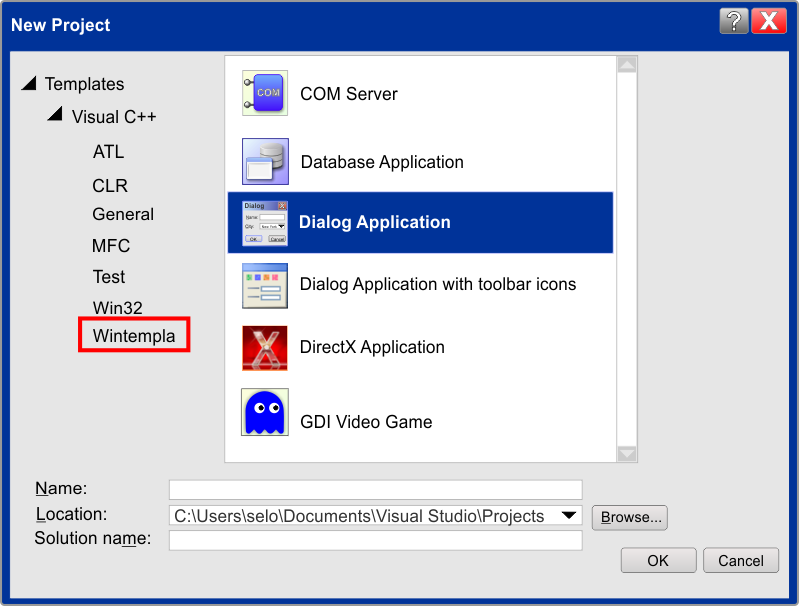The image size is (799, 606).
Task: Click the GDI Video Game ghost icon
Action: pyautogui.click(x=265, y=412)
